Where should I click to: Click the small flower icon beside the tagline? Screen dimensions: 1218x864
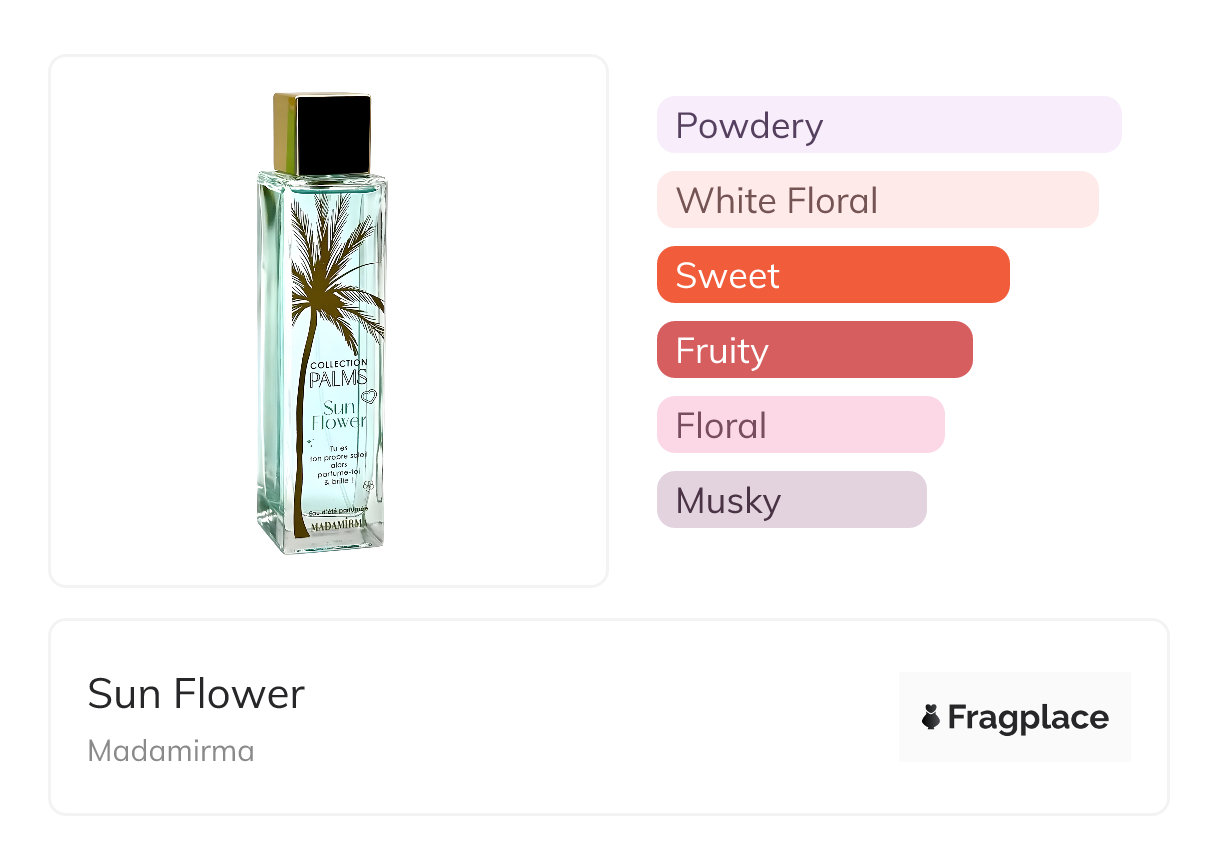(369, 485)
